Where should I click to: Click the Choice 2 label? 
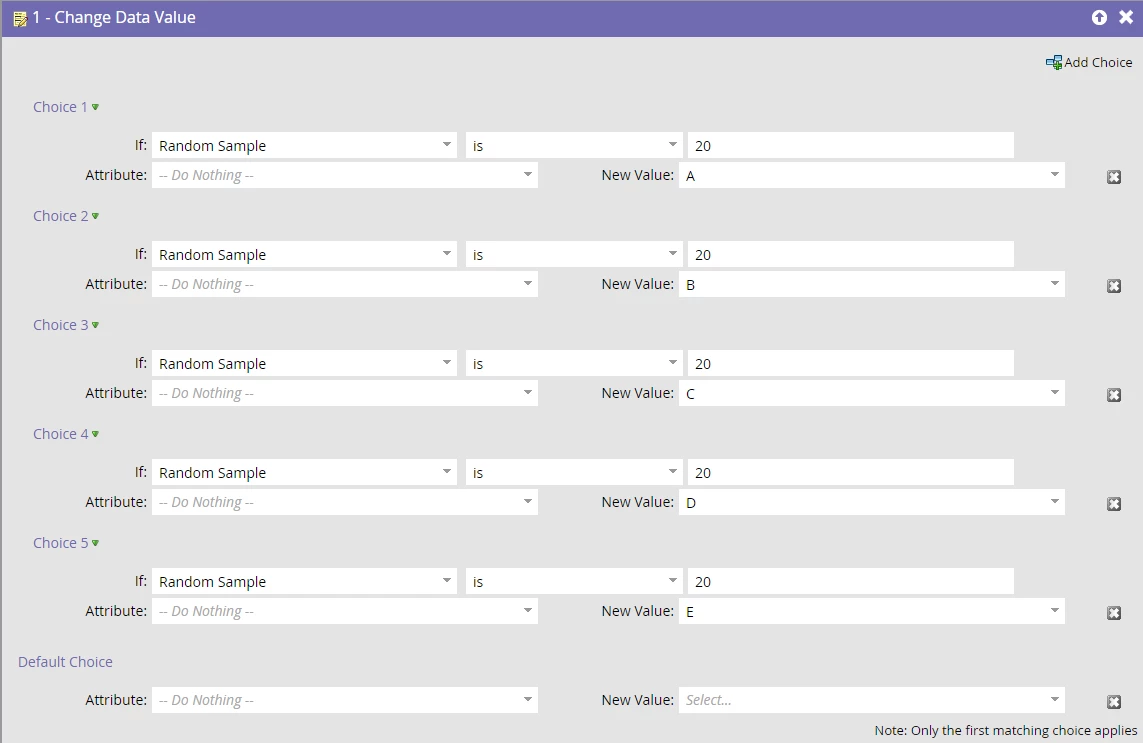61,216
